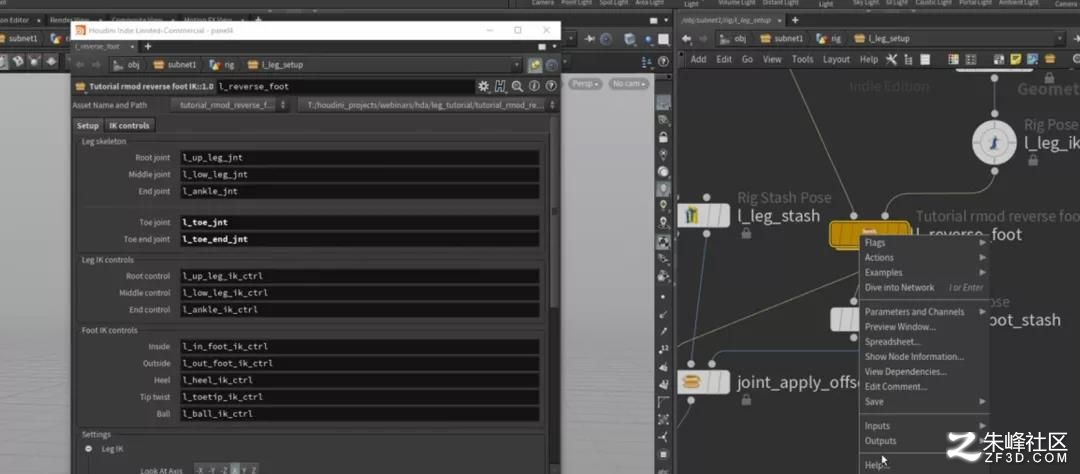The width and height of the screenshot is (1080, 474).
Task: Expand the Save submenu in context menu
Action: point(924,402)
